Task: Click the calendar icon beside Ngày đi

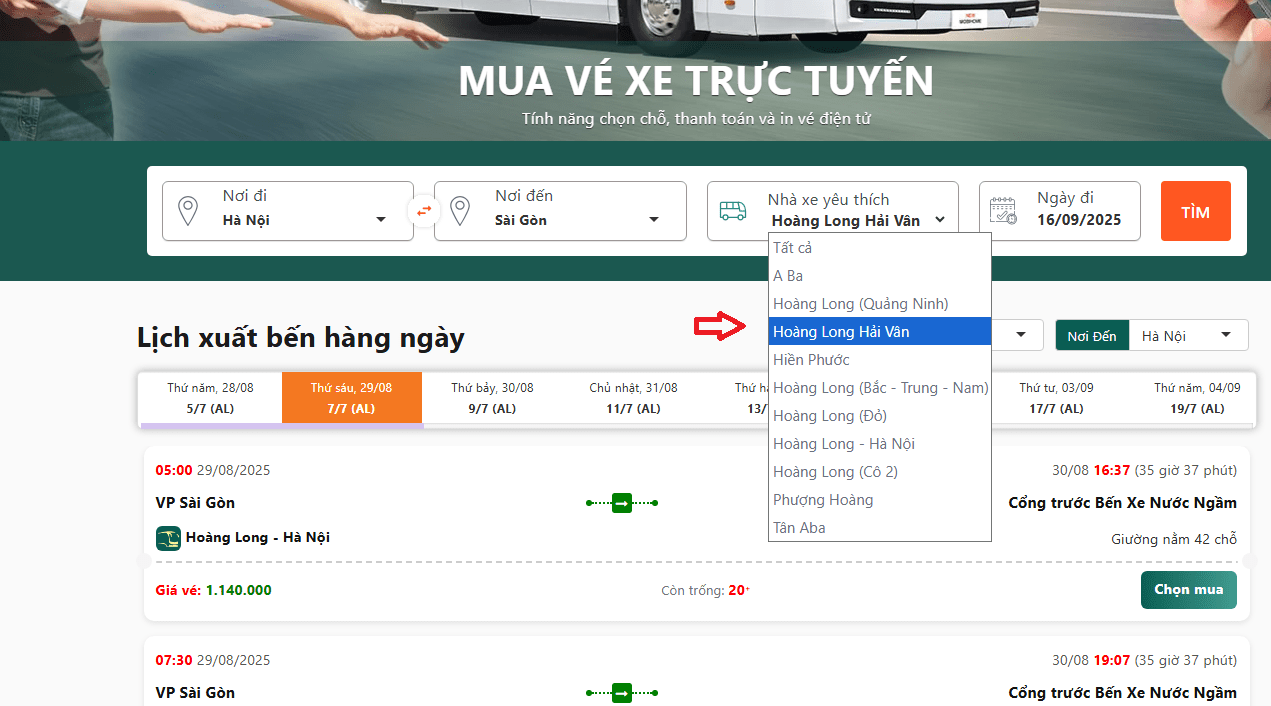Action: [x=1002, y=211]
